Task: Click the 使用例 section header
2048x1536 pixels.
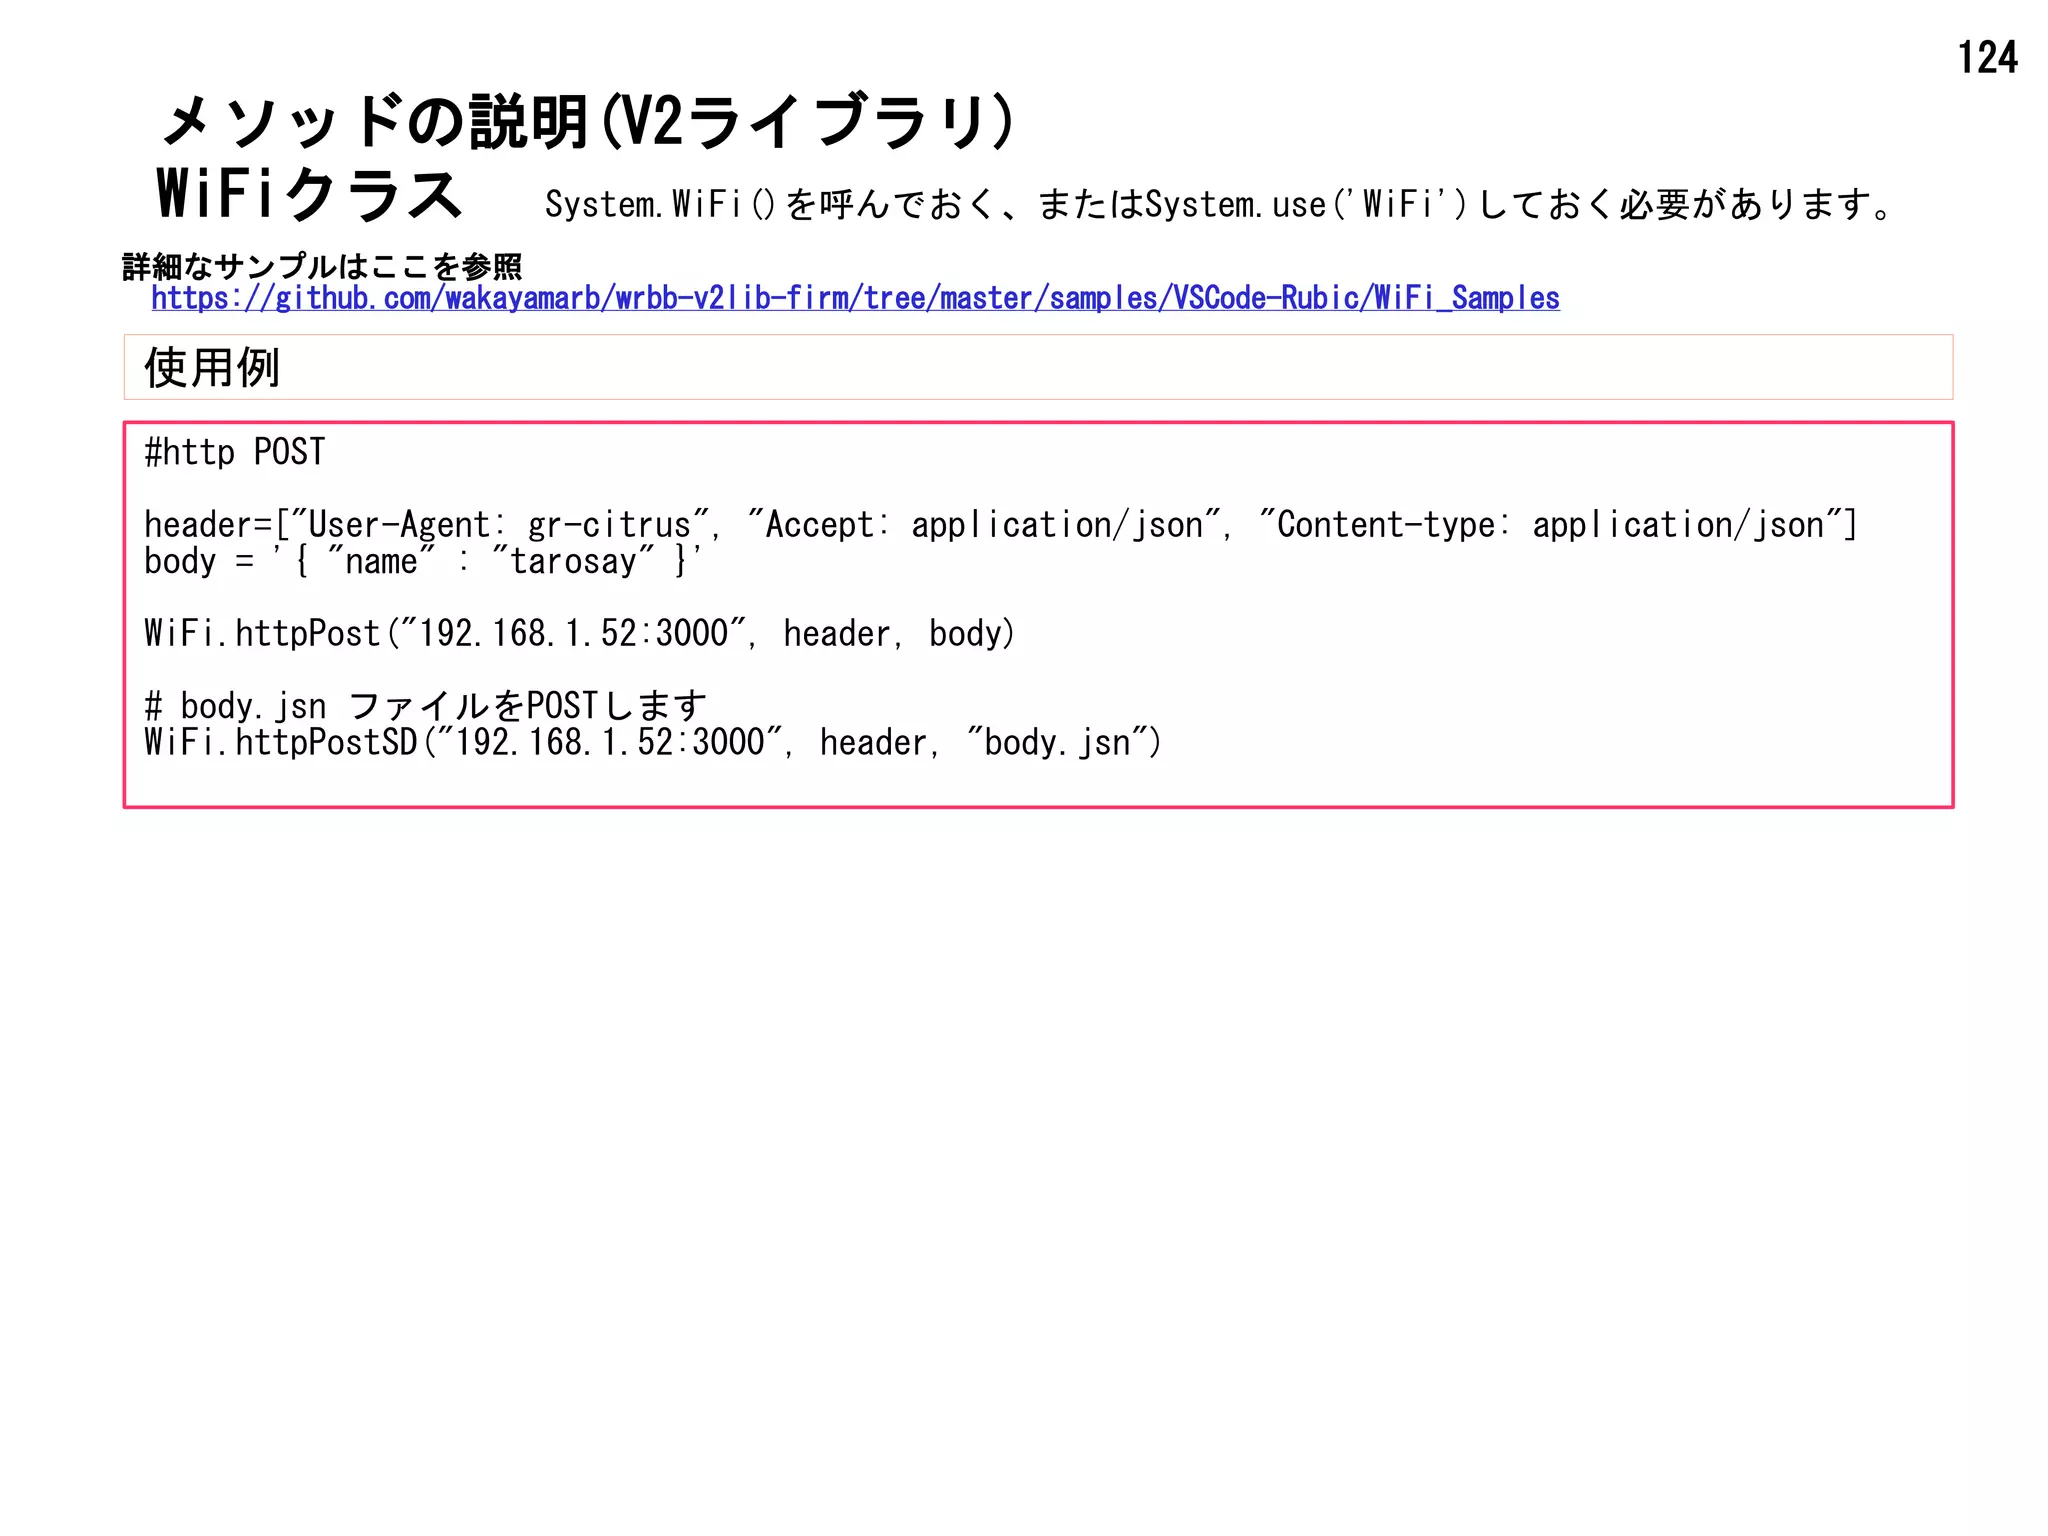Action: click(1038, 367)
